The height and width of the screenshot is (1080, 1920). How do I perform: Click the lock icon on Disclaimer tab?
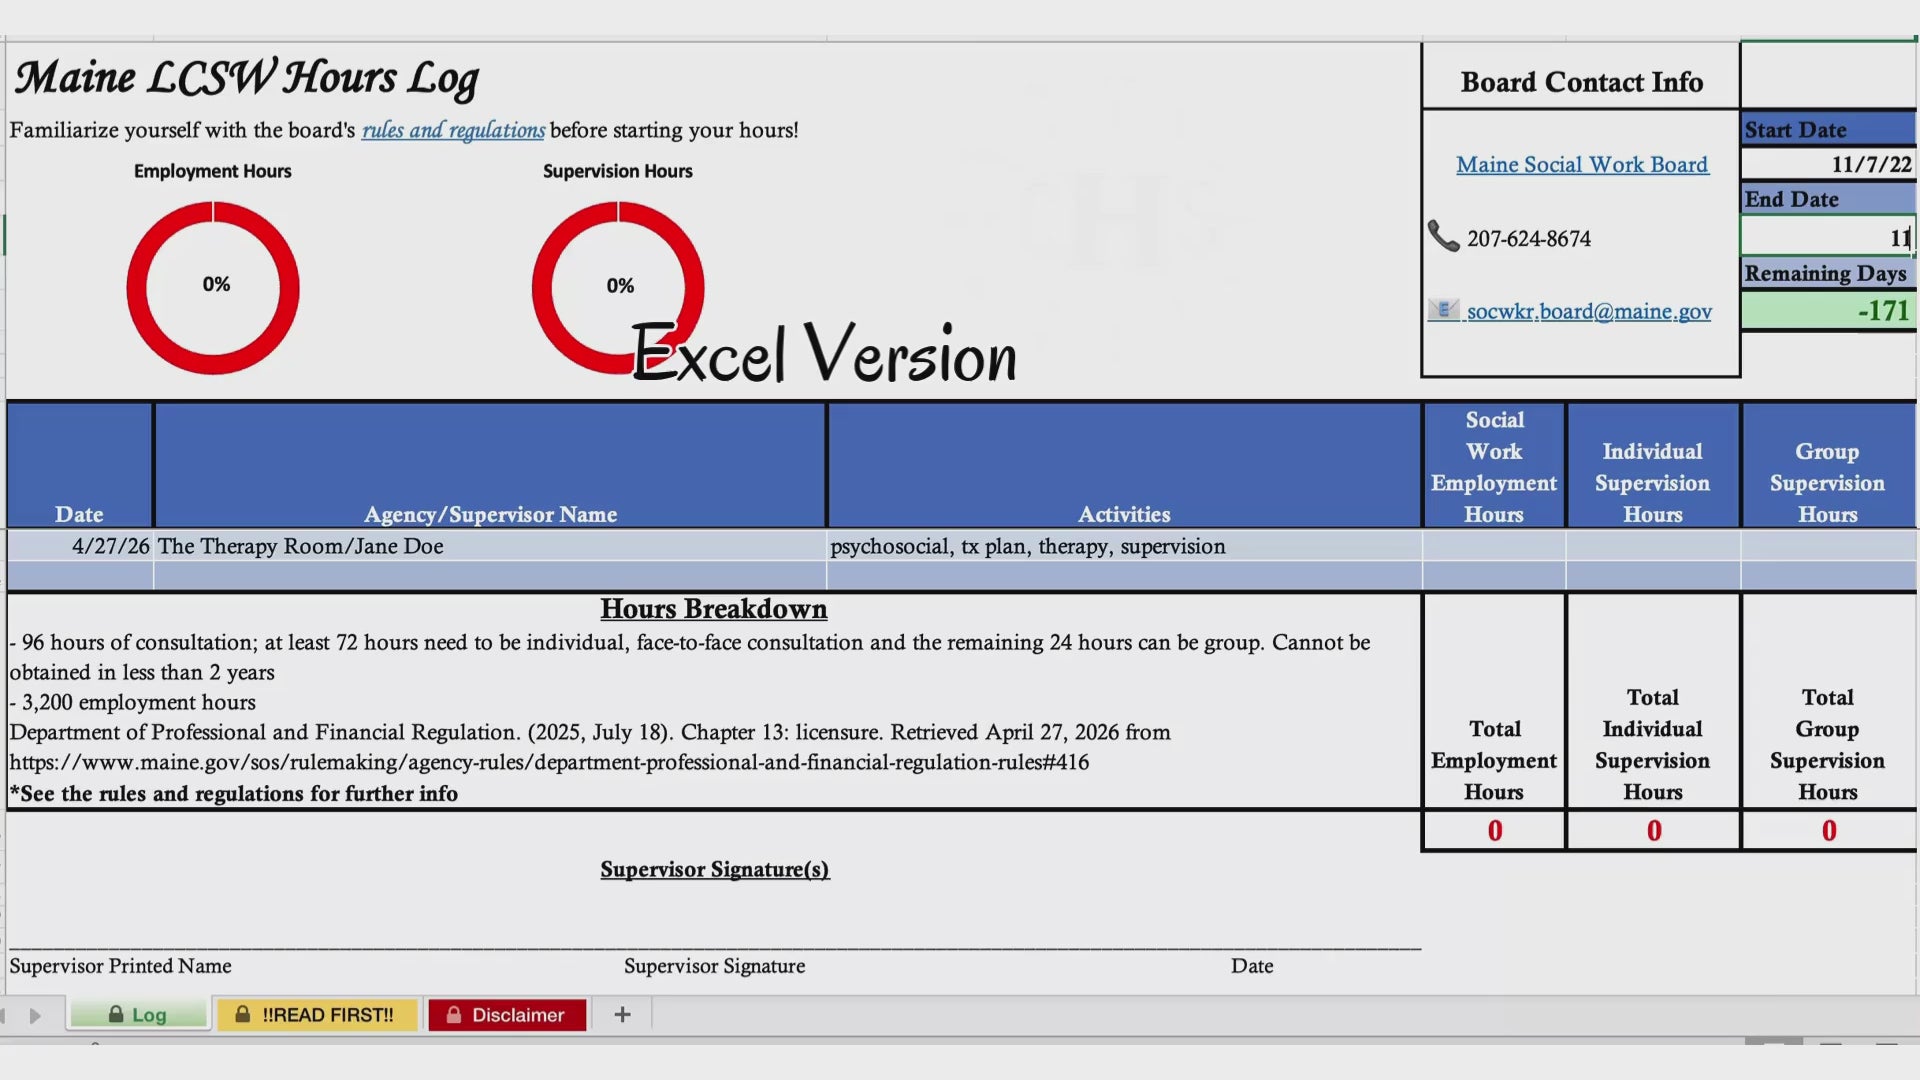tap(454, 1014)
